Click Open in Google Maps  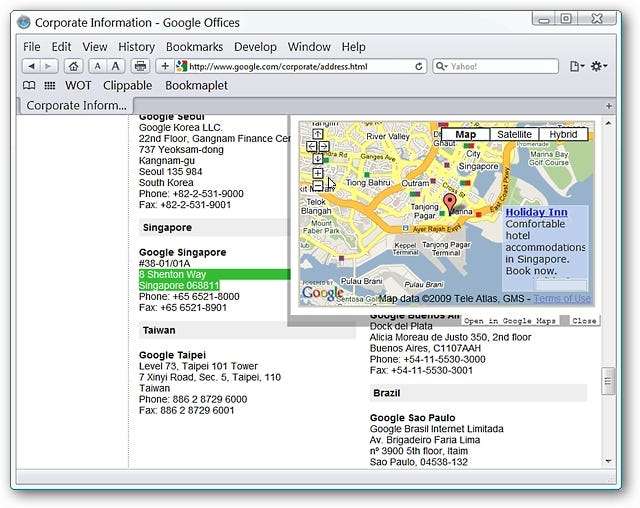508,321
